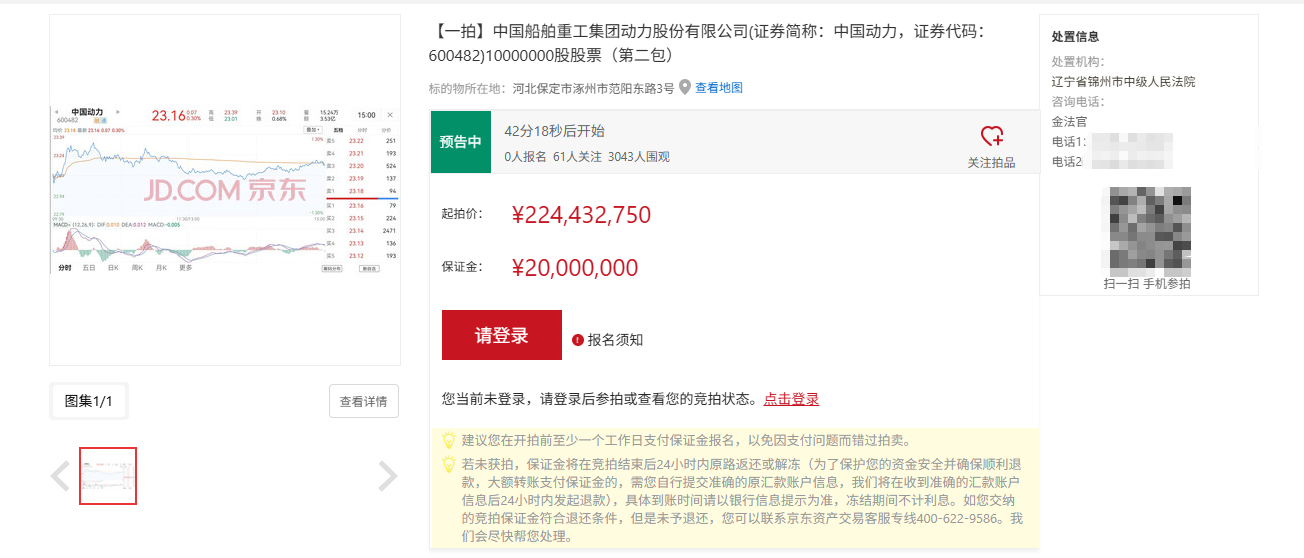Click the 金法官 contact name
The image size is (1304, 558).
(x=1070, y=122)
